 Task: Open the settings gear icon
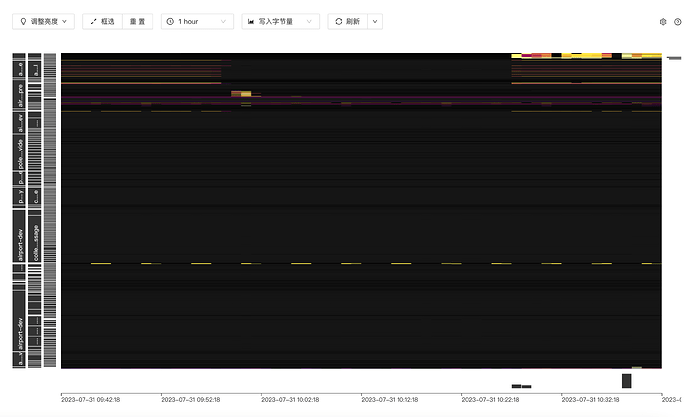pyautogui.click(x=663, y=21)
